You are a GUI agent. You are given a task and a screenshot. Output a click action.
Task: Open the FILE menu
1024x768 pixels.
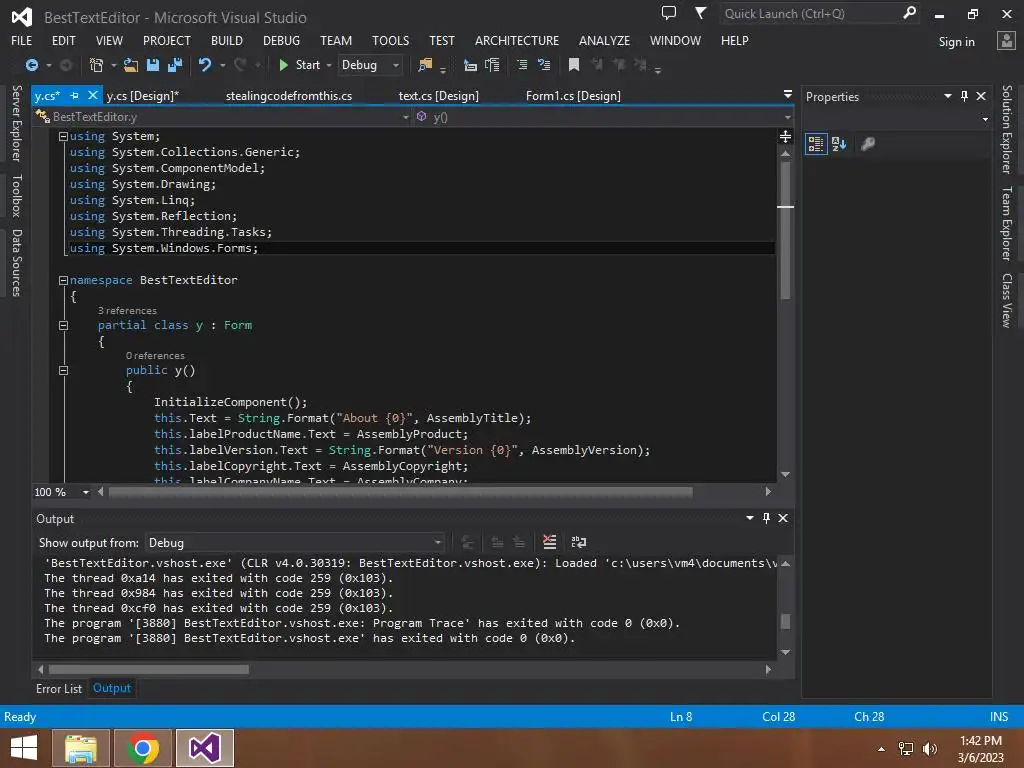pos(22,40)
